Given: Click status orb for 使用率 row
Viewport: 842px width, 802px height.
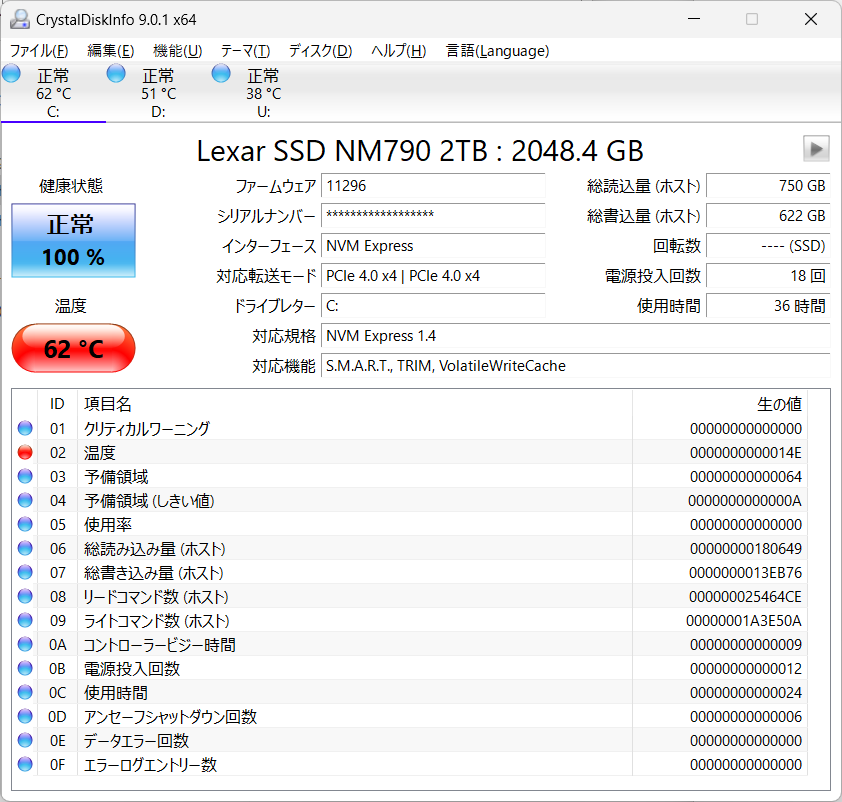Looking at the screenshot, I should [25, 524].
